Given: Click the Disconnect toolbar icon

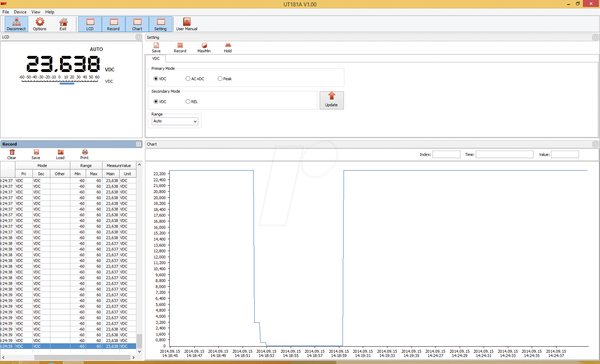Looking at the screenshot, I should pyautogui.click(x=16, y=24).
